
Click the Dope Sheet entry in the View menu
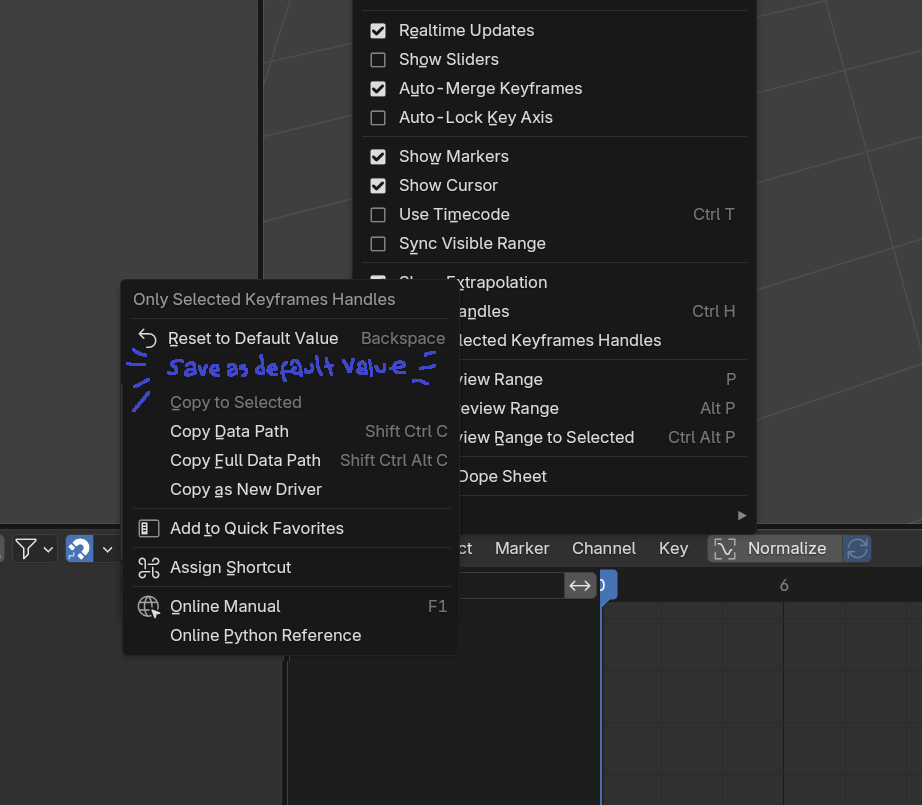pyautogui.click(x=603, y=476)
